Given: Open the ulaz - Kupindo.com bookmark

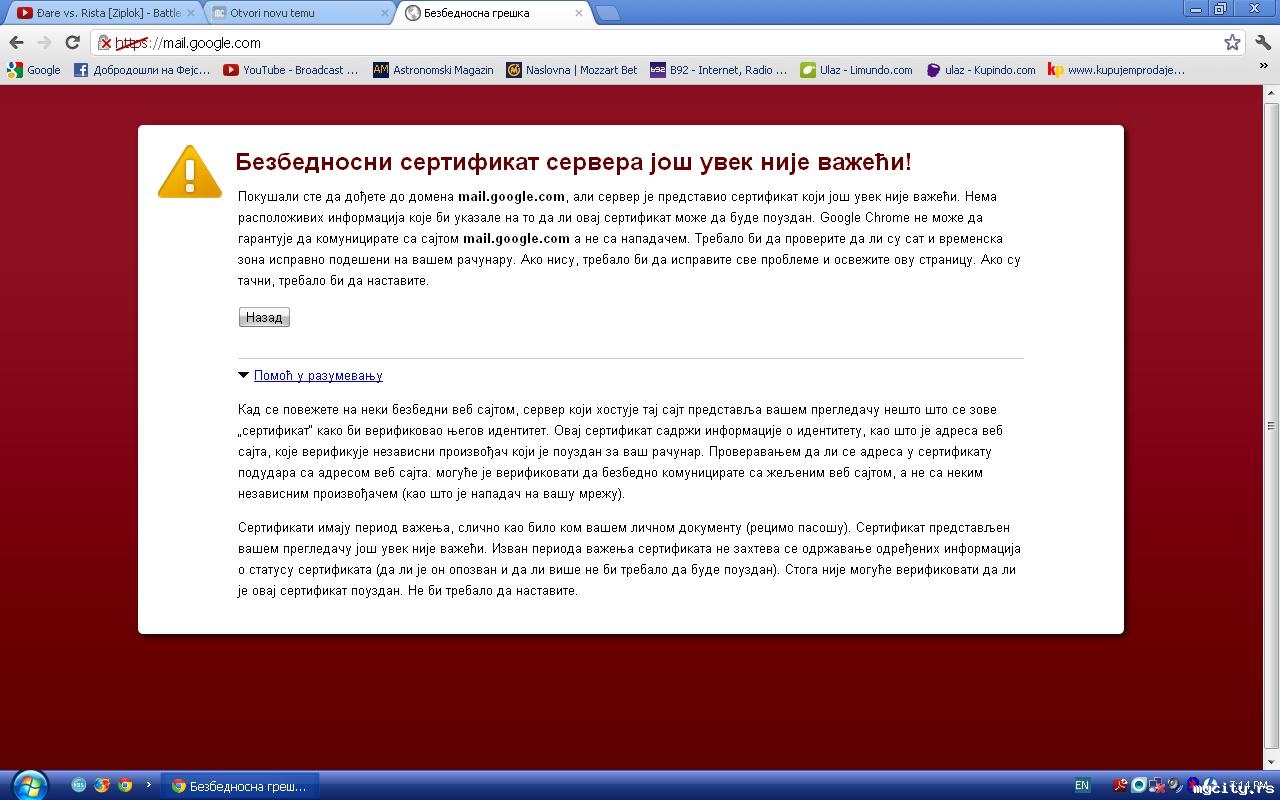Looking at the screenshot, I should [x=981, y=70].
